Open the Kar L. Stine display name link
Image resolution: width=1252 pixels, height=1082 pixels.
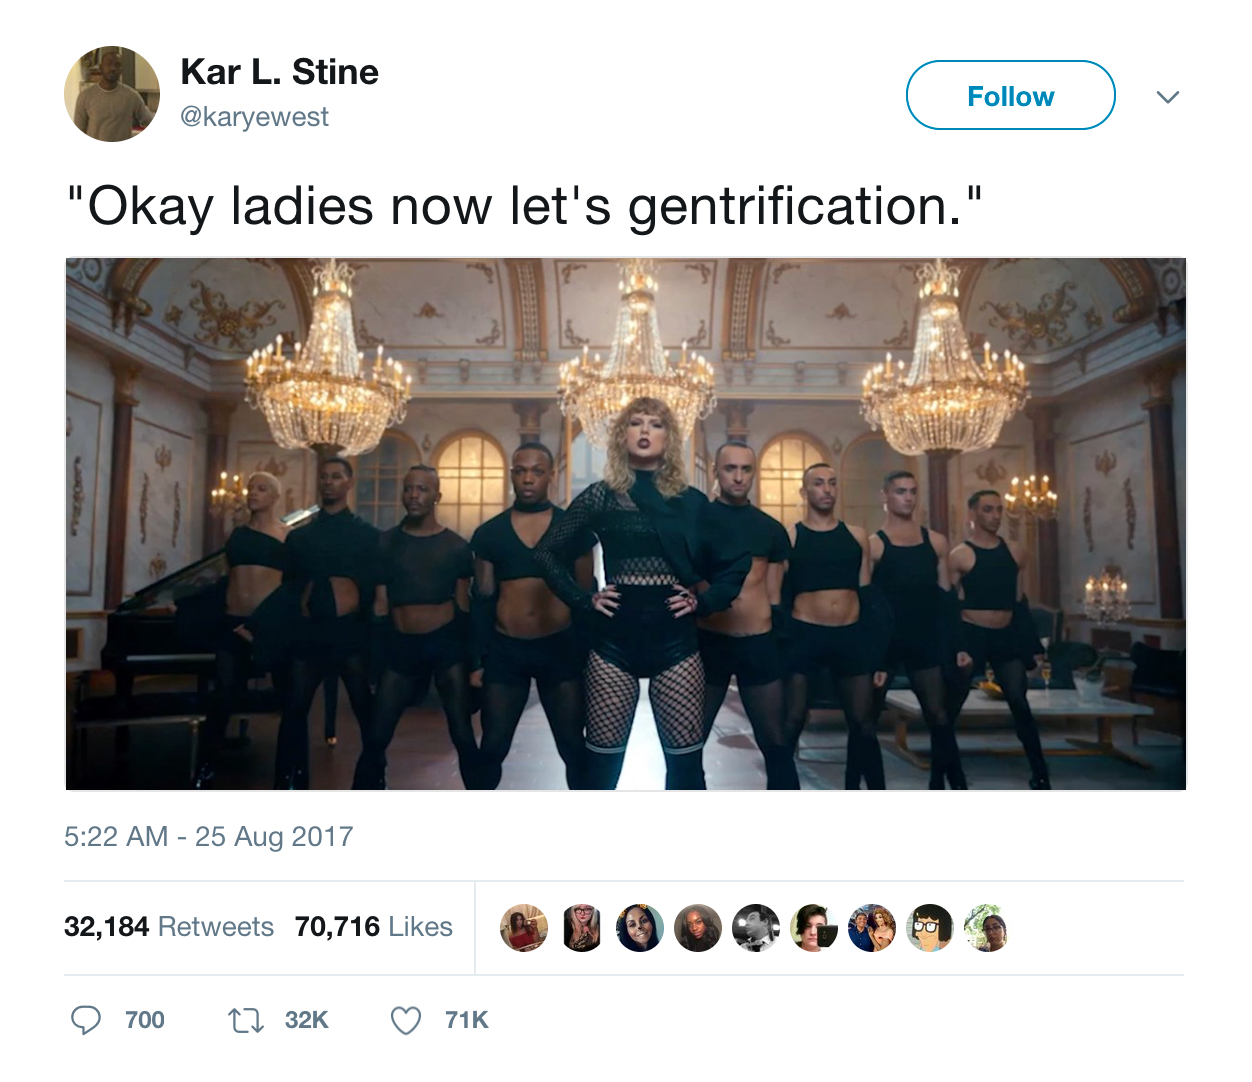pos(280,72)
